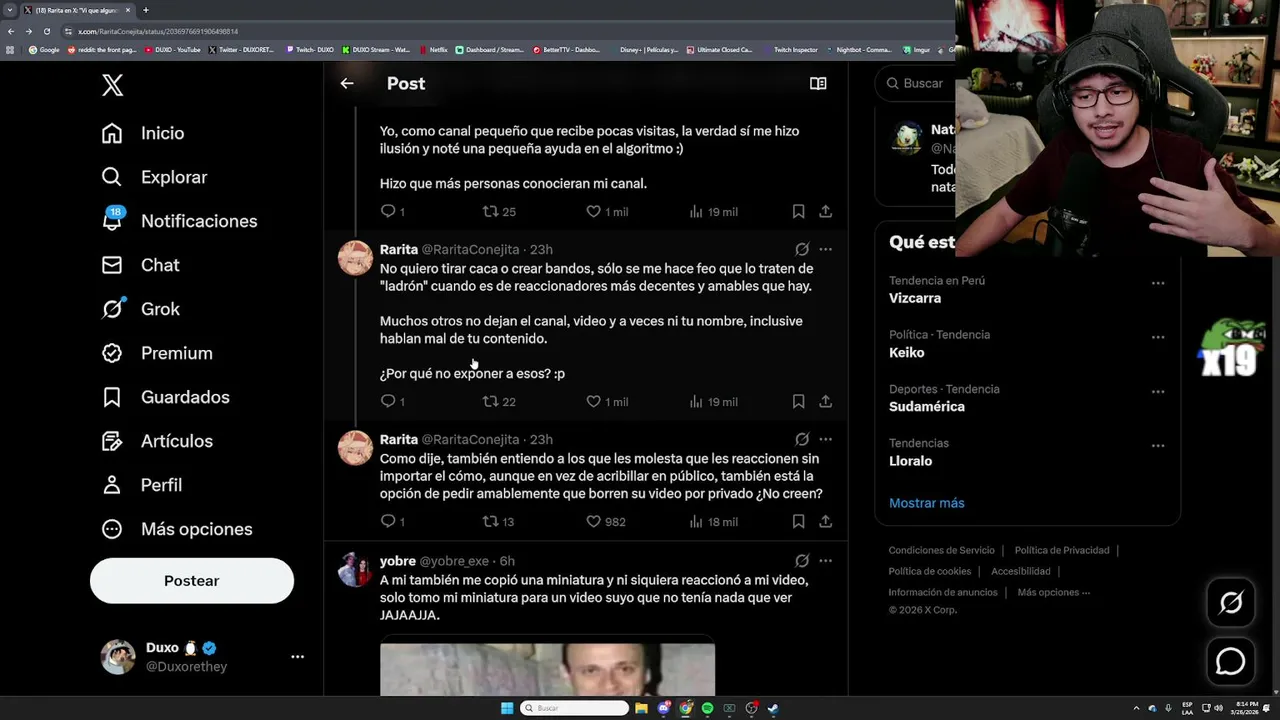Open Grok explain on yobre's tweet
The width and height of the screenshot is (1280, 720).
click(x=802, y=561)
